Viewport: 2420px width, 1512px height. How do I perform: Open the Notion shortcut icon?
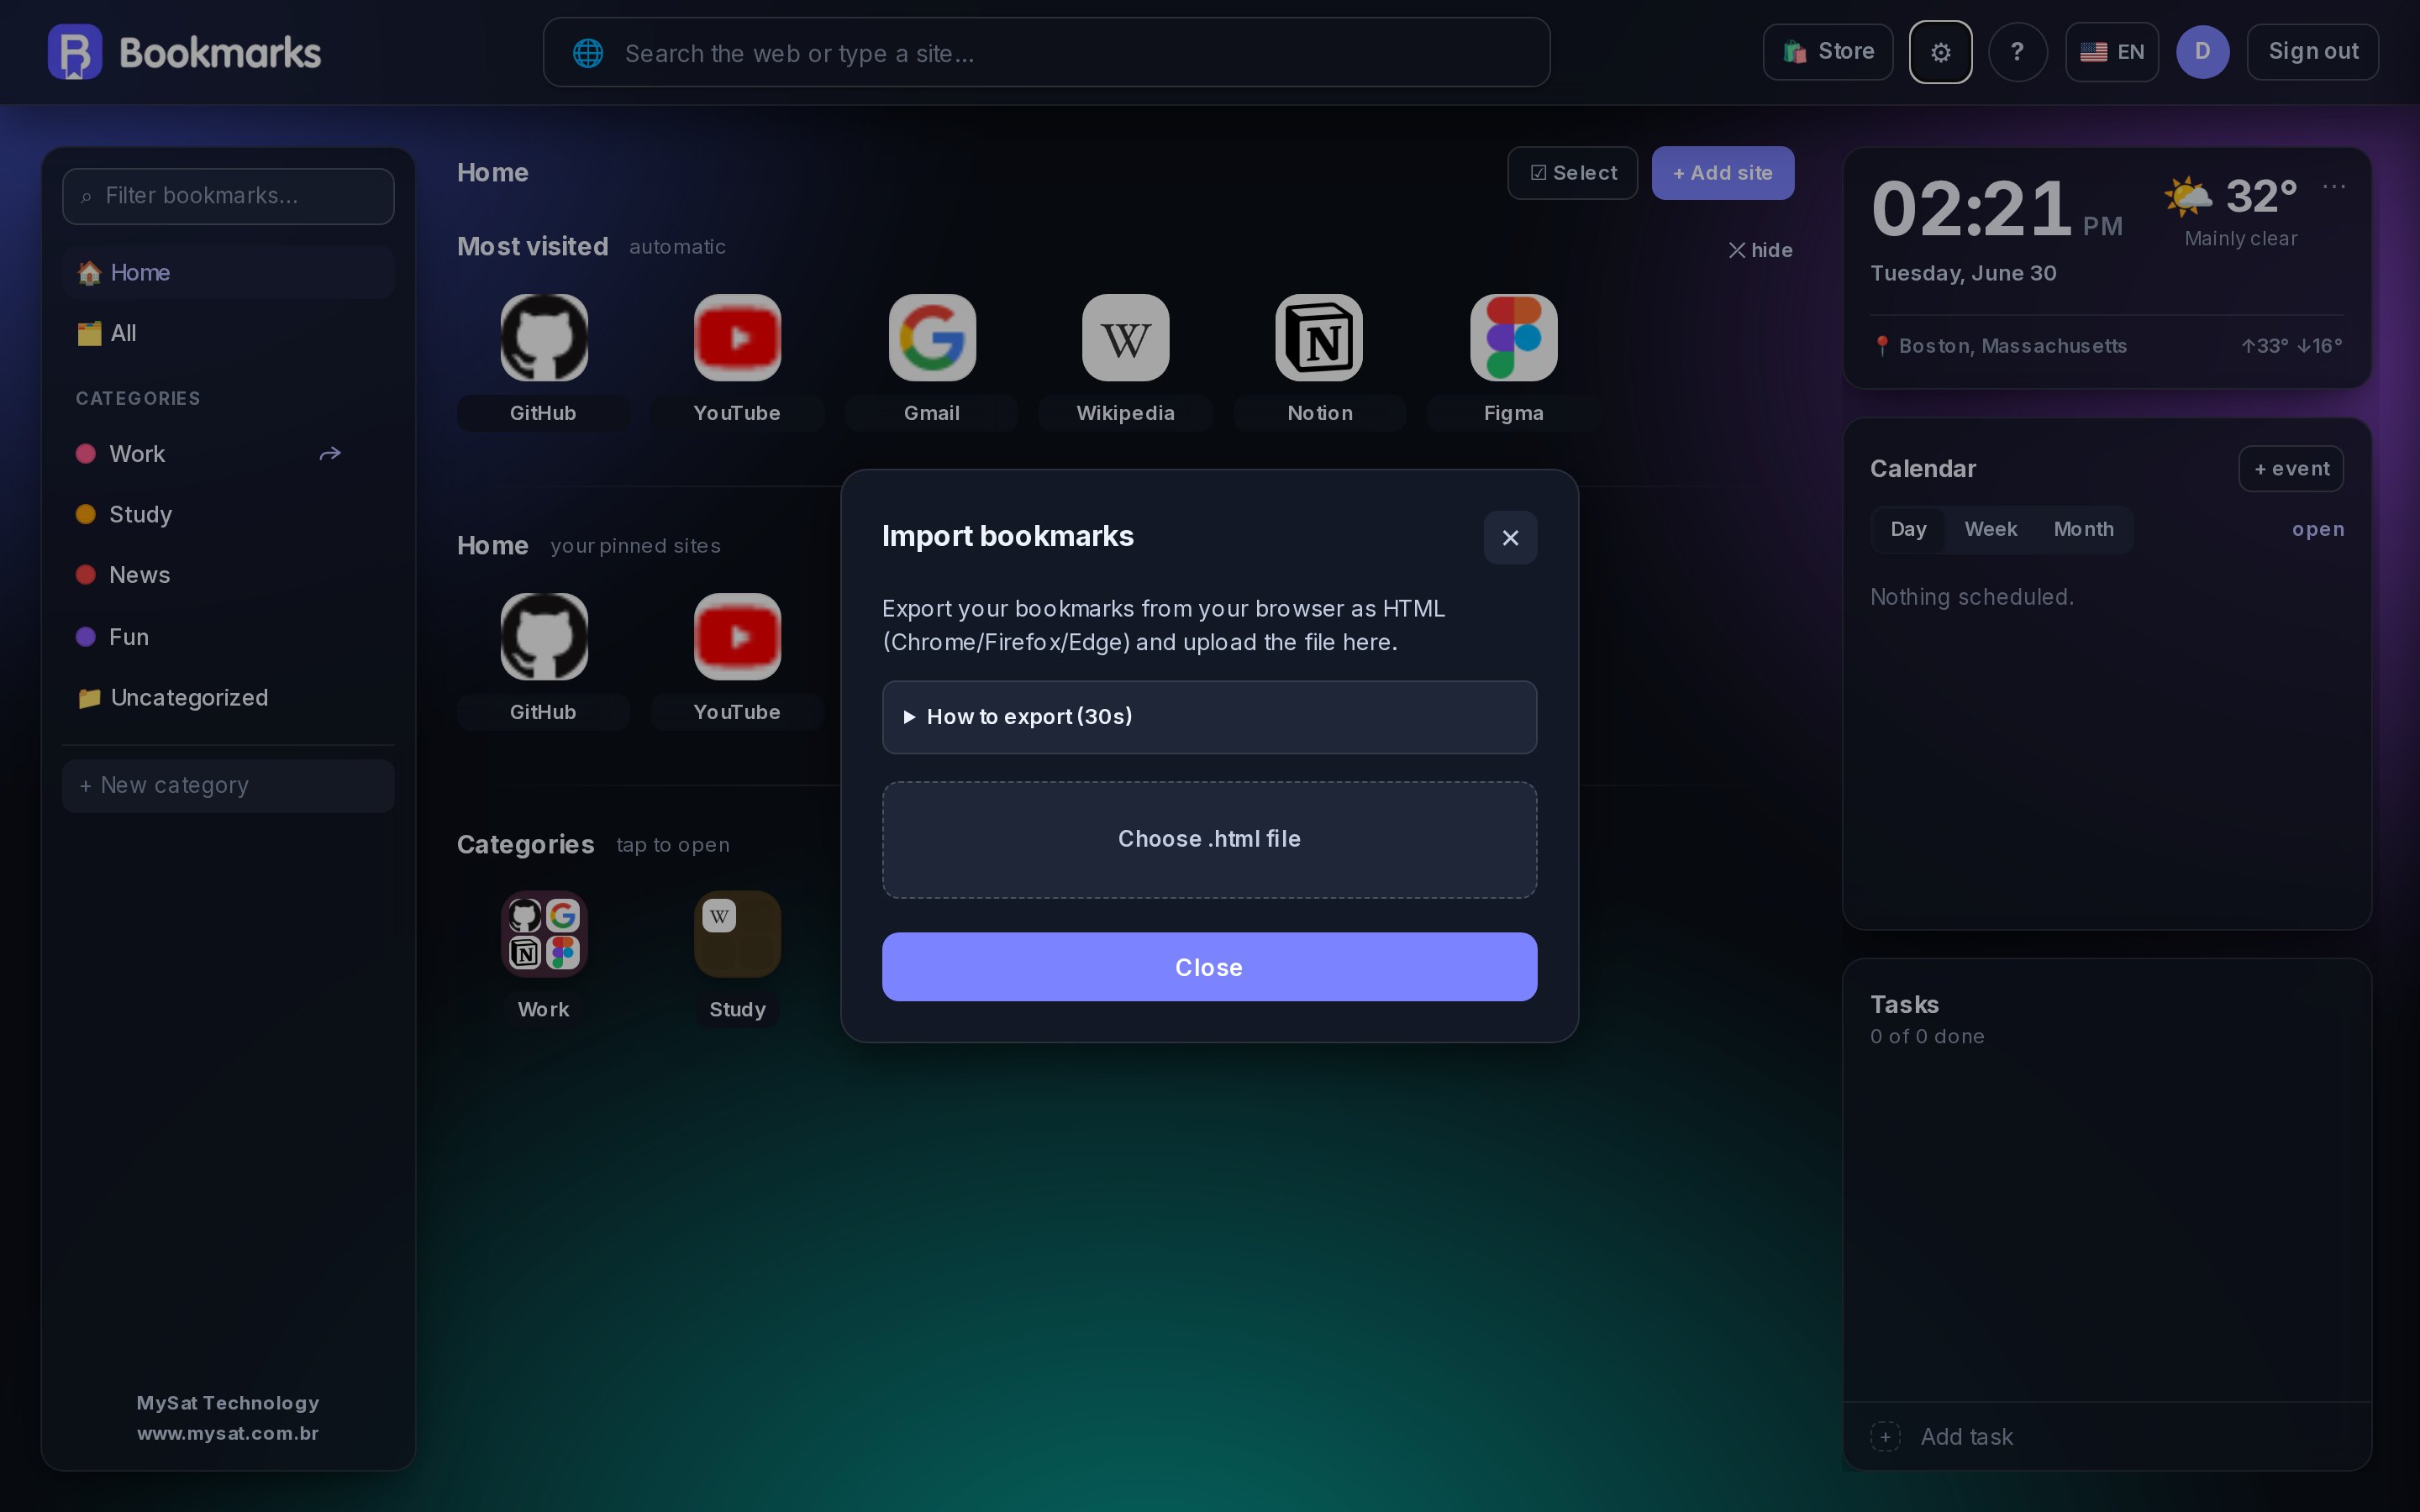[1319, 337]
